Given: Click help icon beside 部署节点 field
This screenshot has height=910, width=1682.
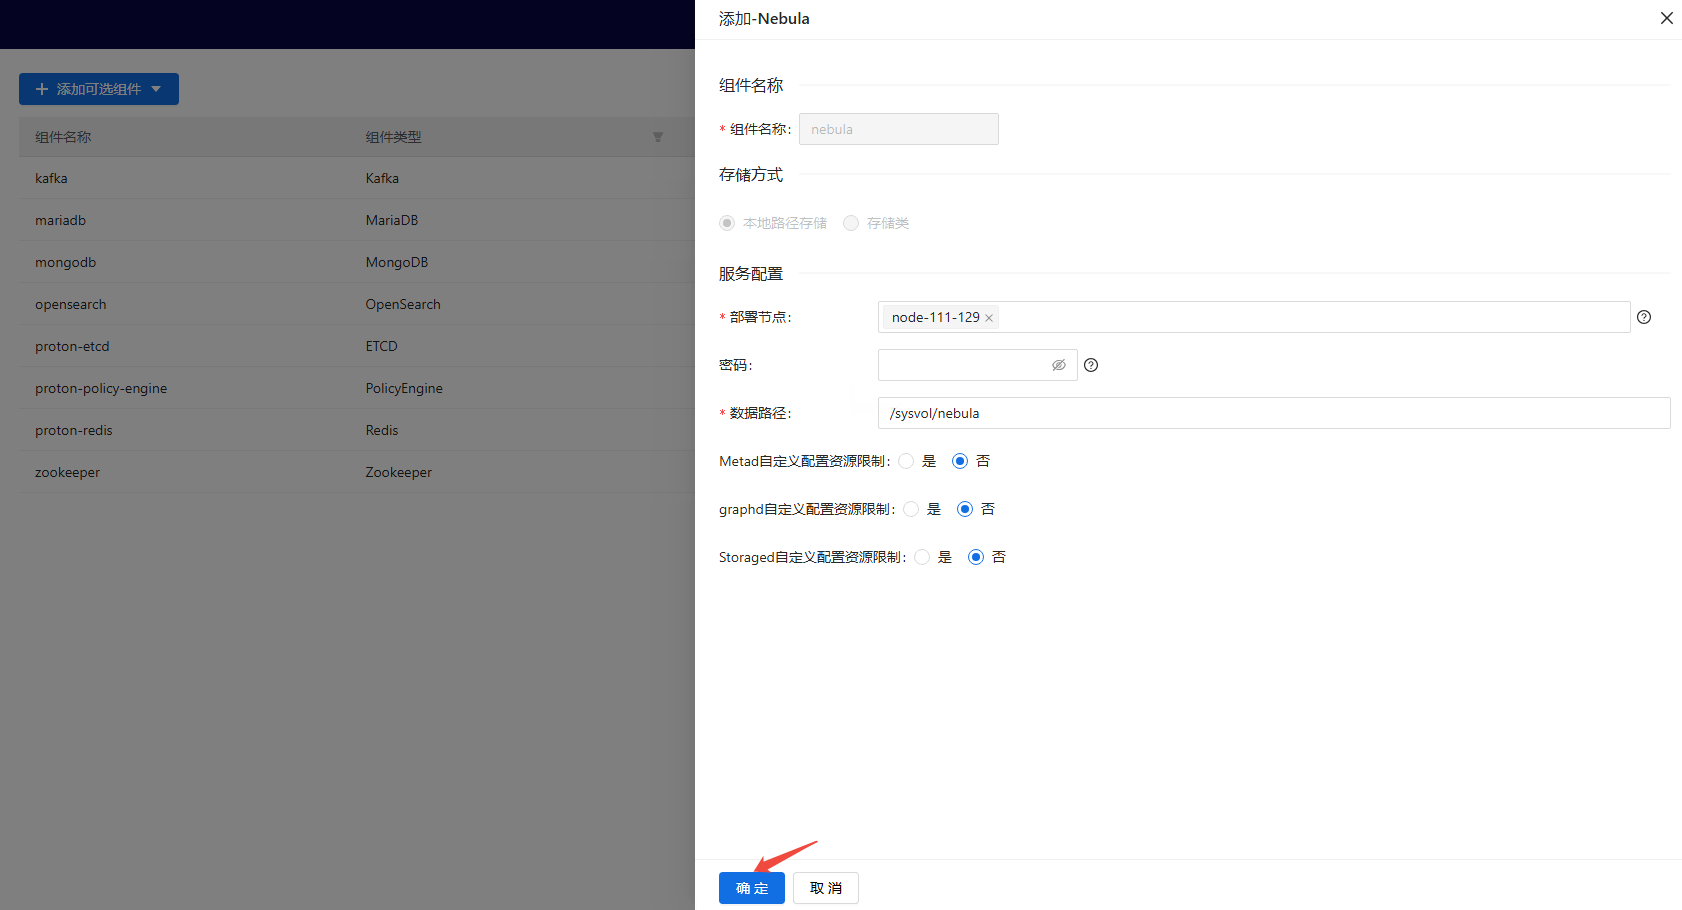Looking at the screenshot, I should [1644, 317].
